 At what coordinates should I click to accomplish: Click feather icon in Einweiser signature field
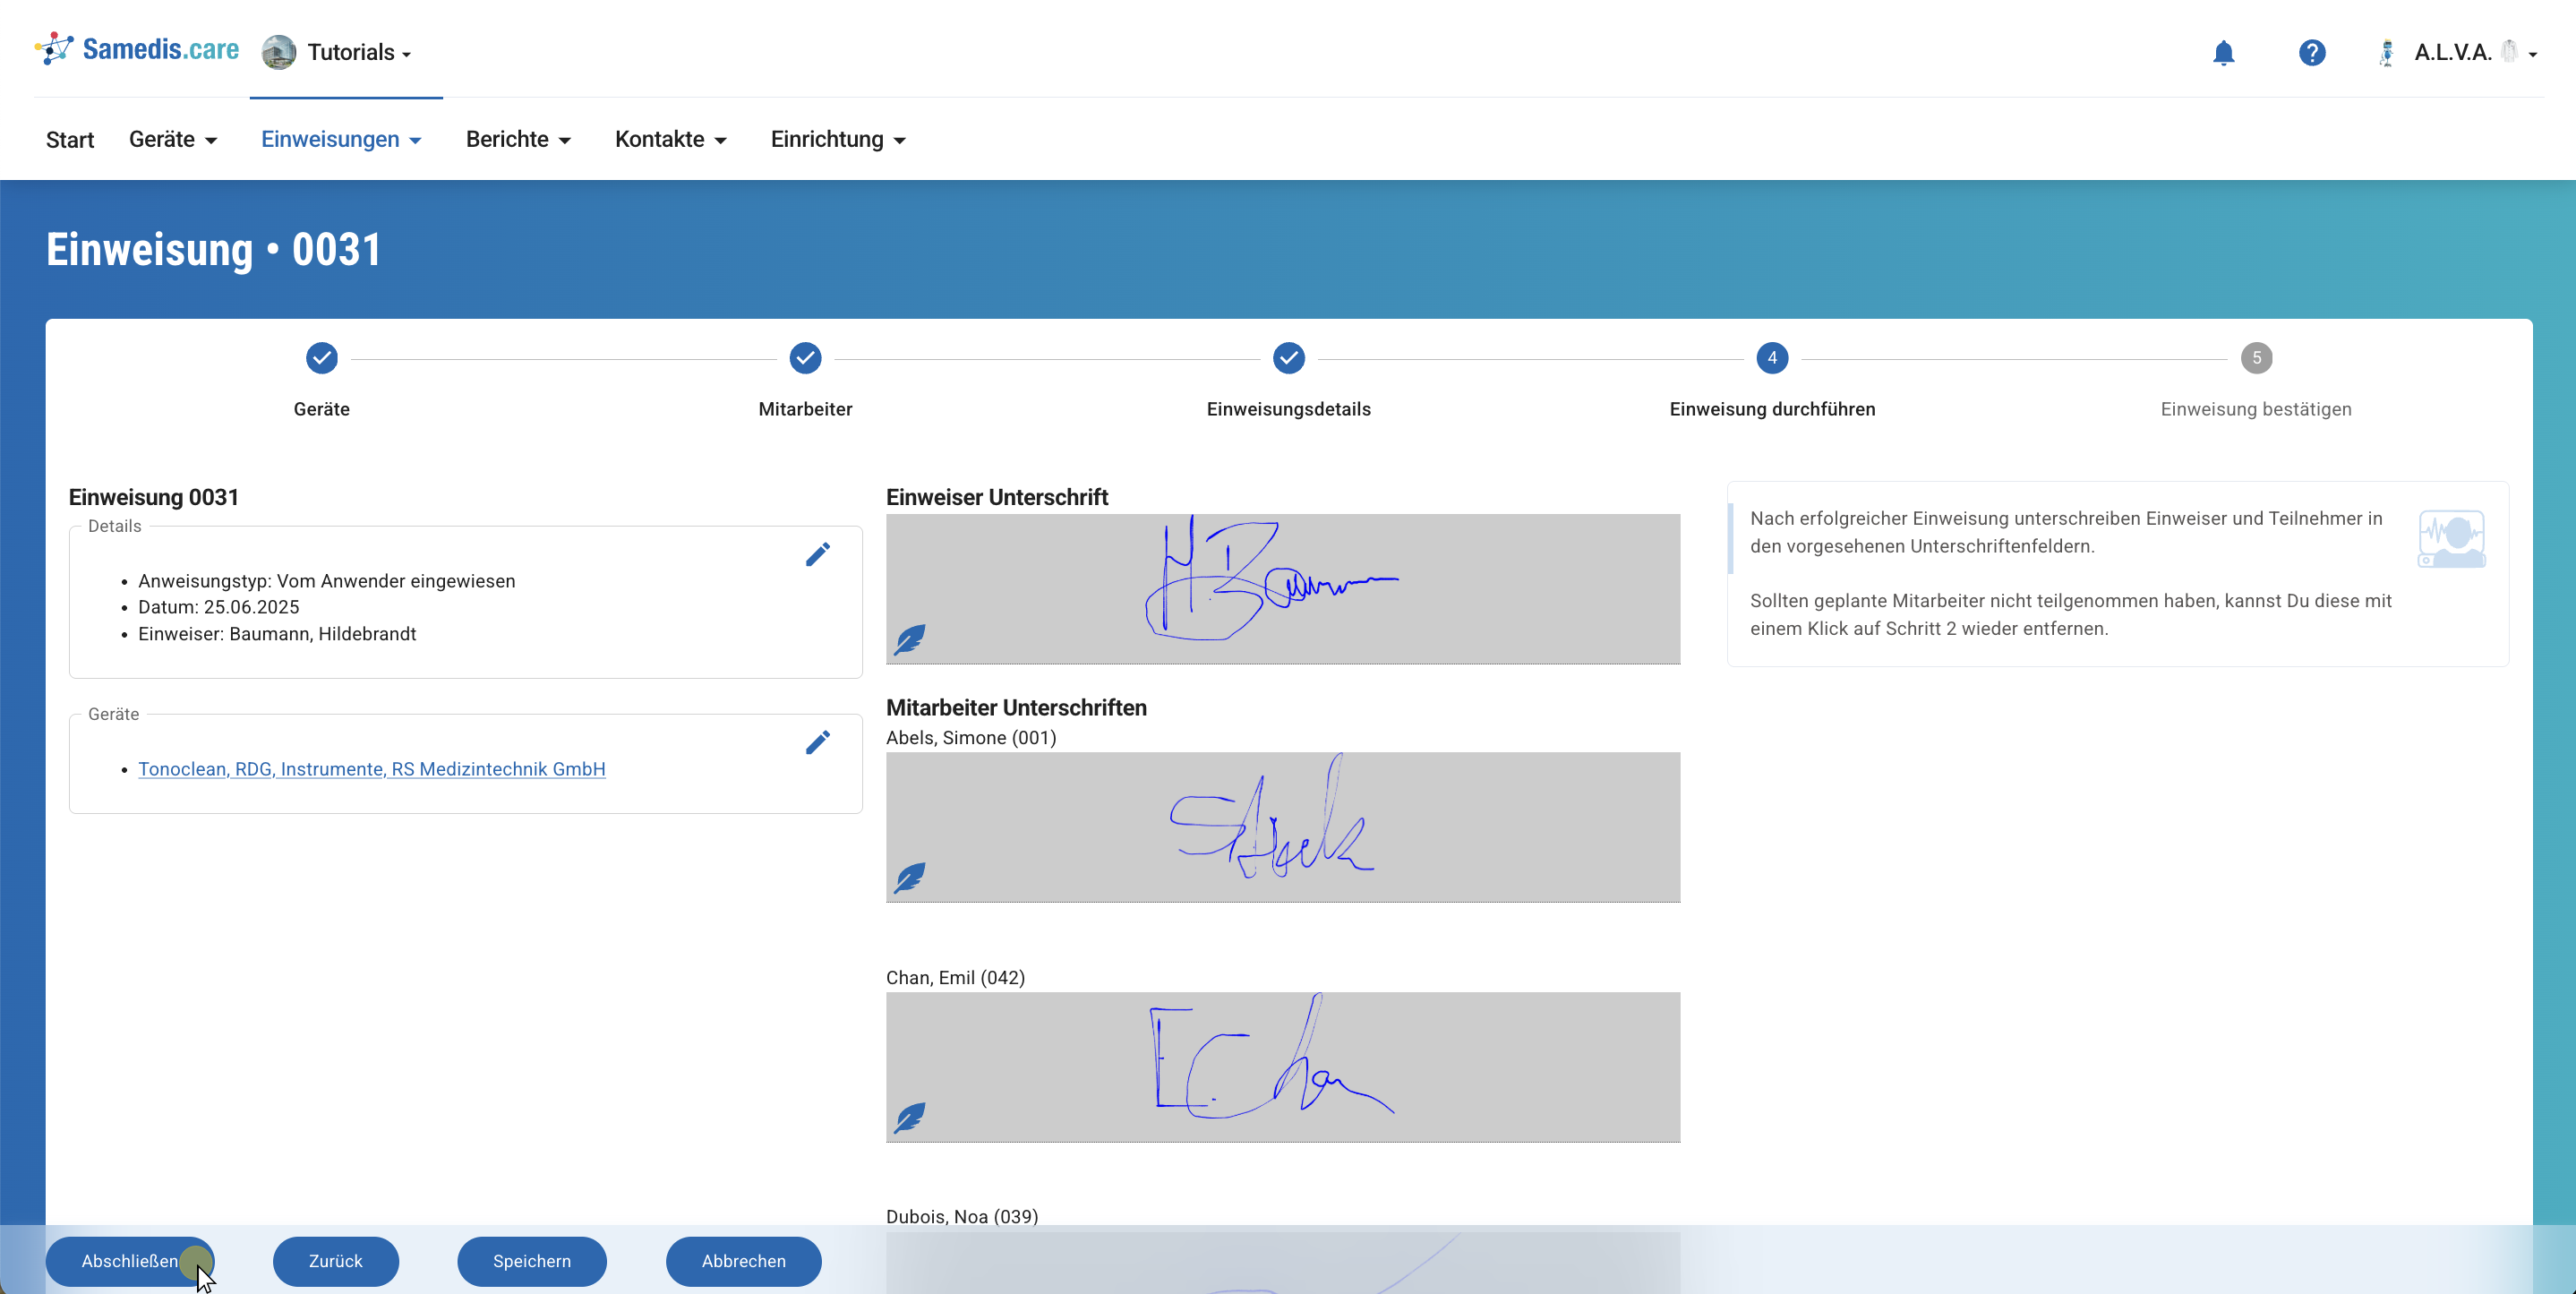[x=909, y=638]
